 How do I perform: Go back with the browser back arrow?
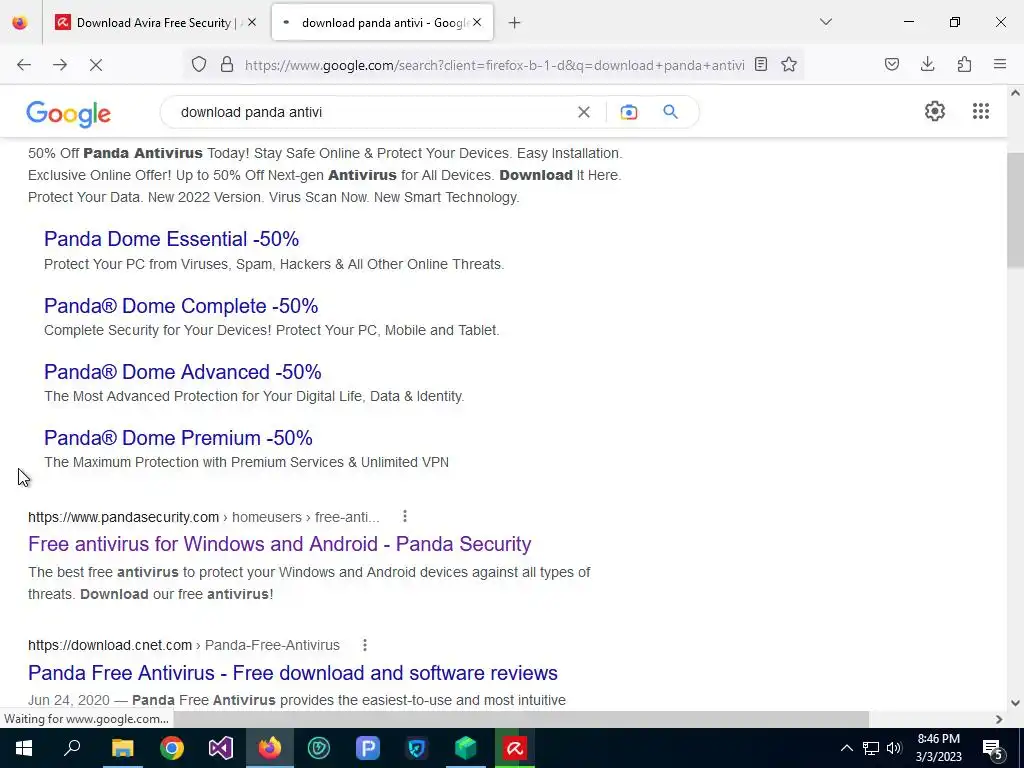(24, 65)
